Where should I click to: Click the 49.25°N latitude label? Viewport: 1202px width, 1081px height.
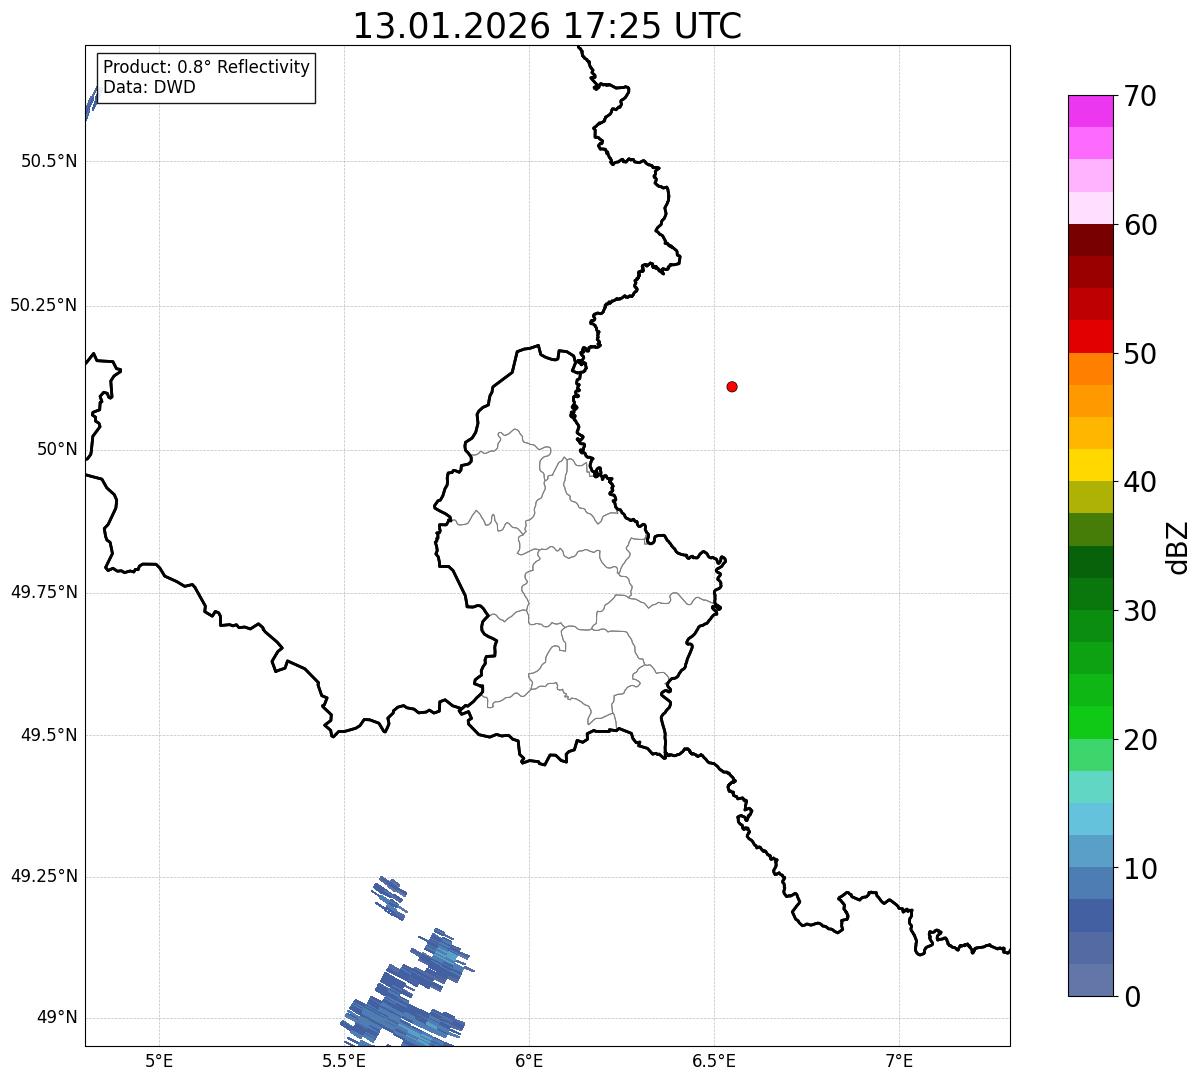pos(44,876)
